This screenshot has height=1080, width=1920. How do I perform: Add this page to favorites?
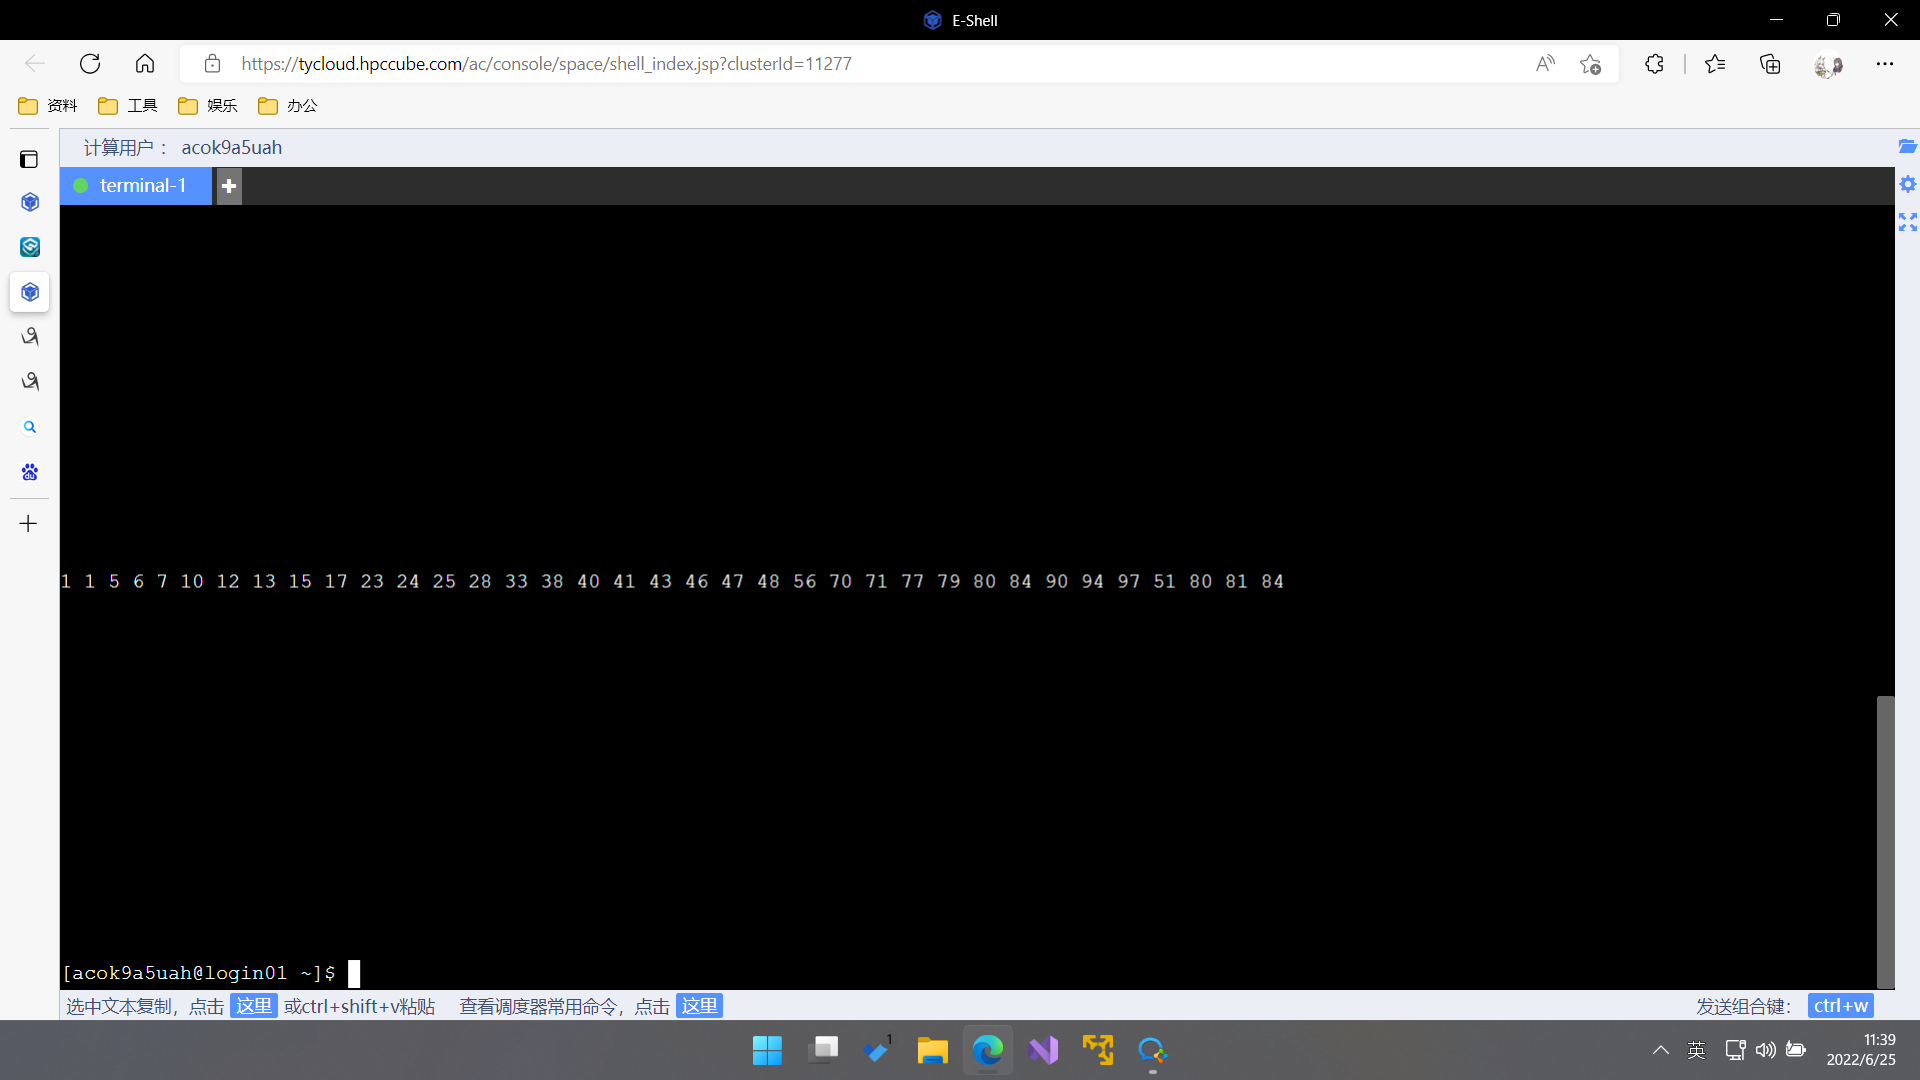1590,64
